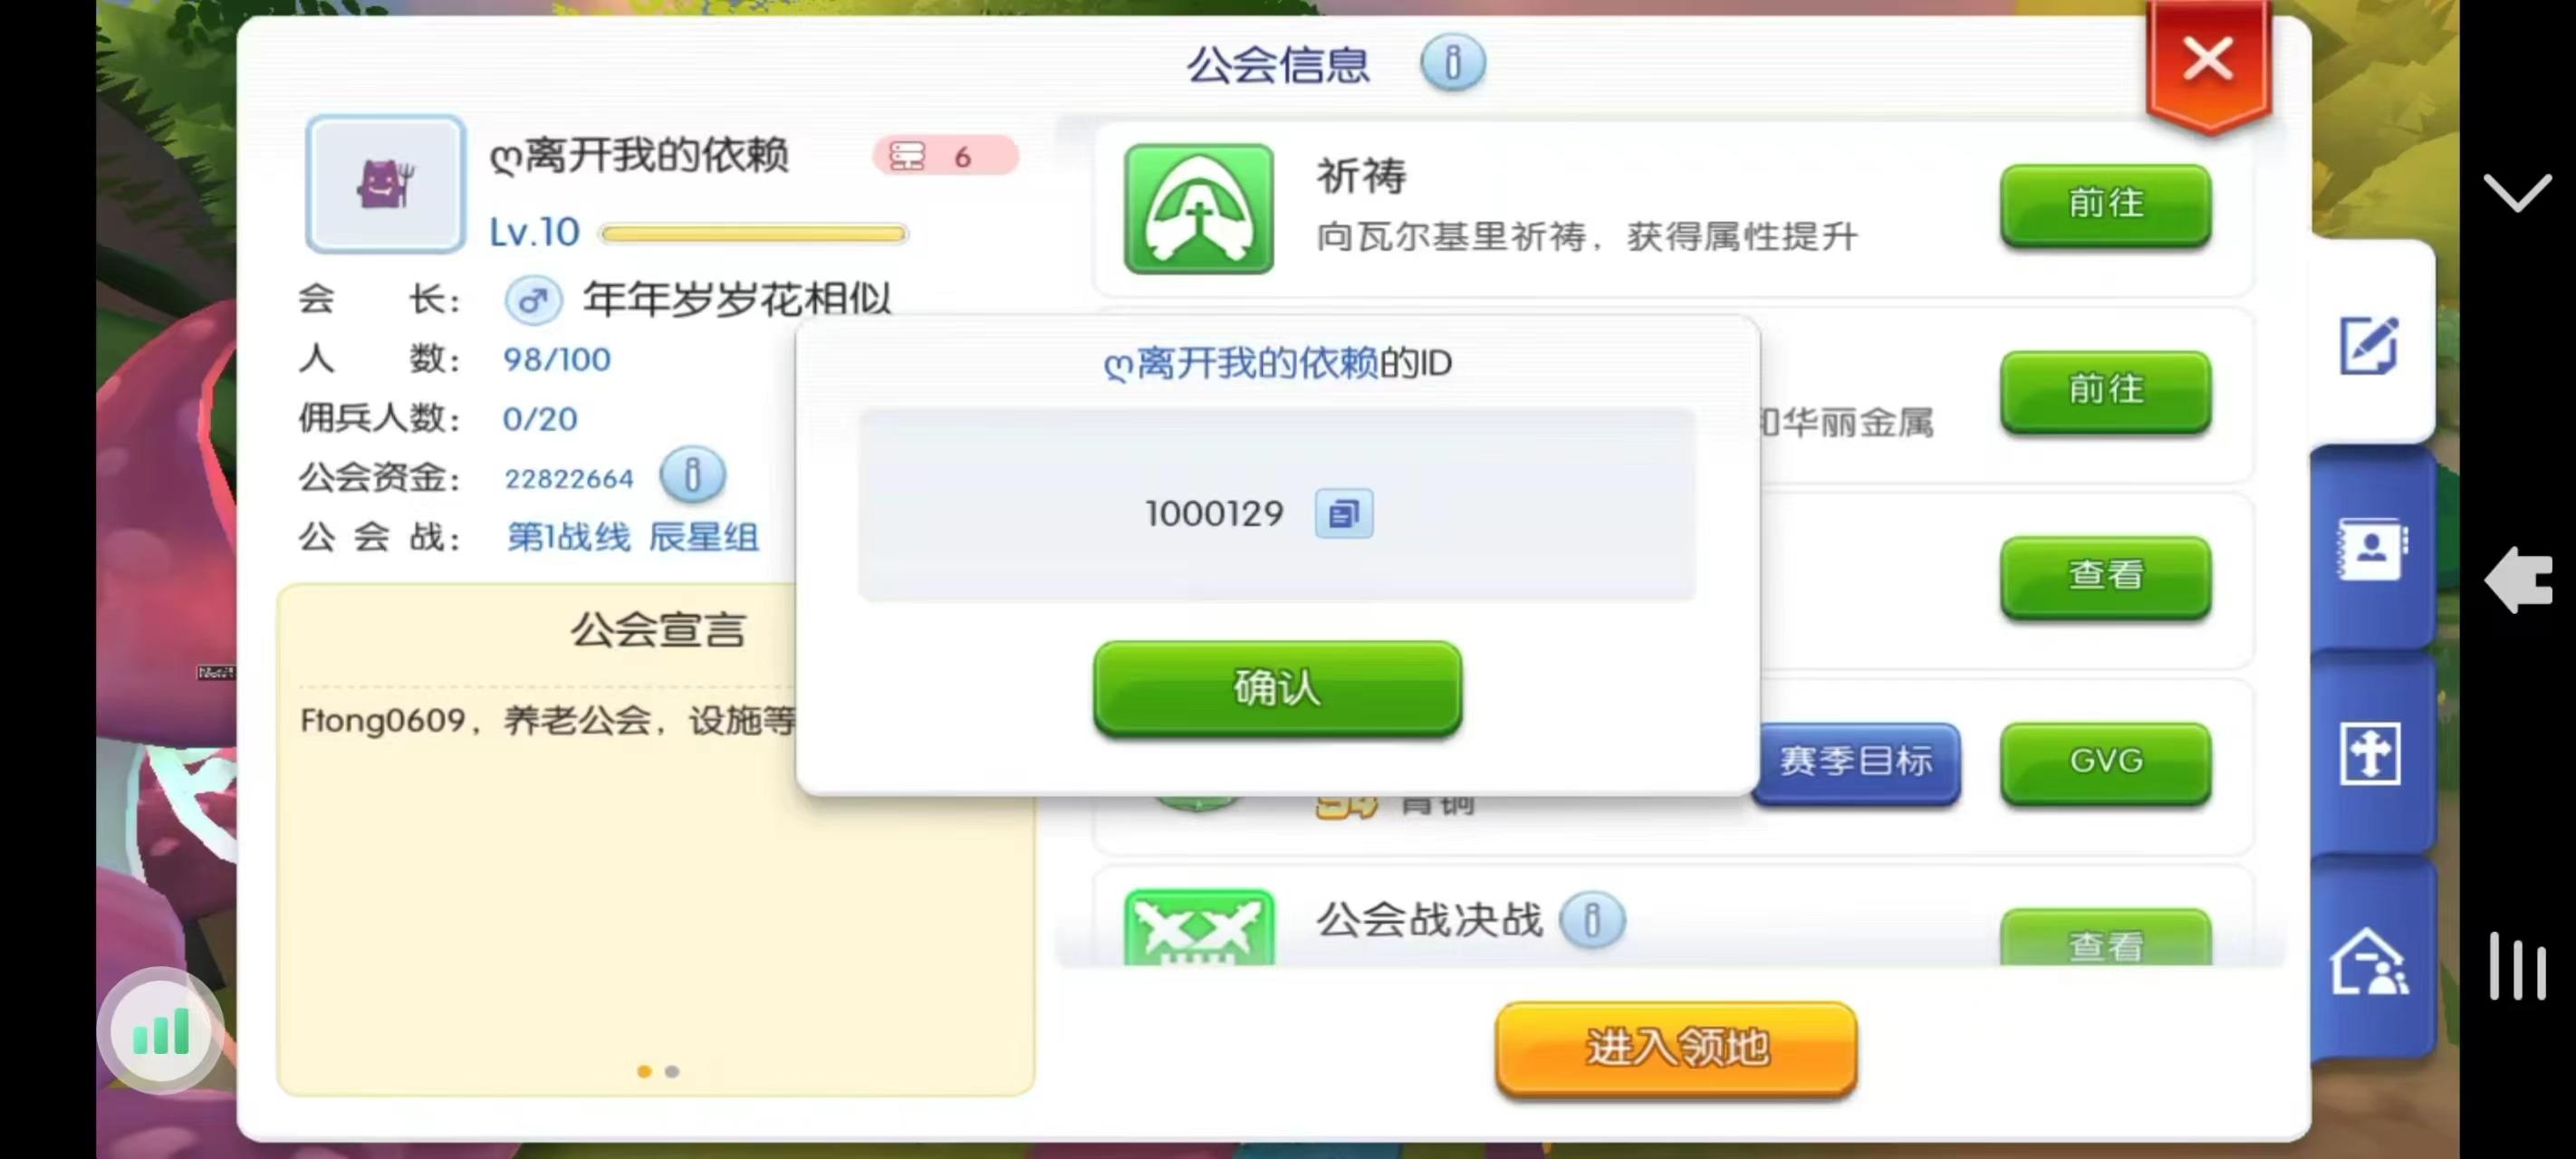2576x1159 pixels.
Task: Go to 祈祷 with the 前往 button
Action: click(2105, 204)
